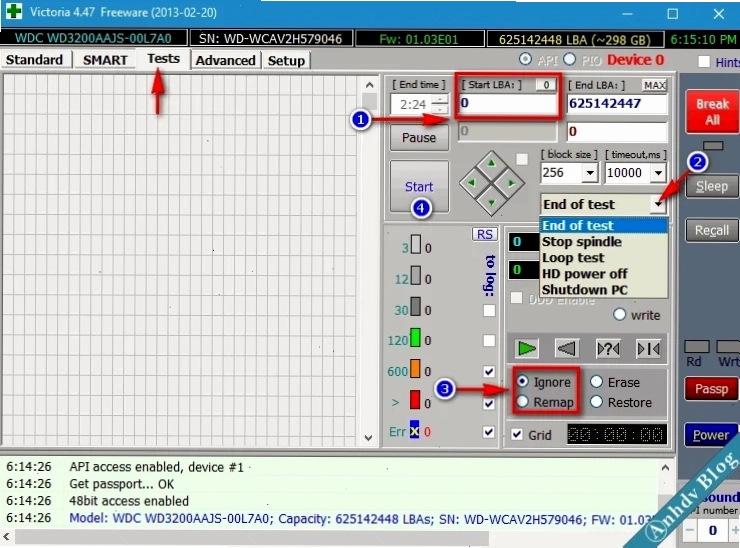This screenshot has width=740, height=548.
Task: Click the dark gray 30 ms block swatch
Action: 415,306
